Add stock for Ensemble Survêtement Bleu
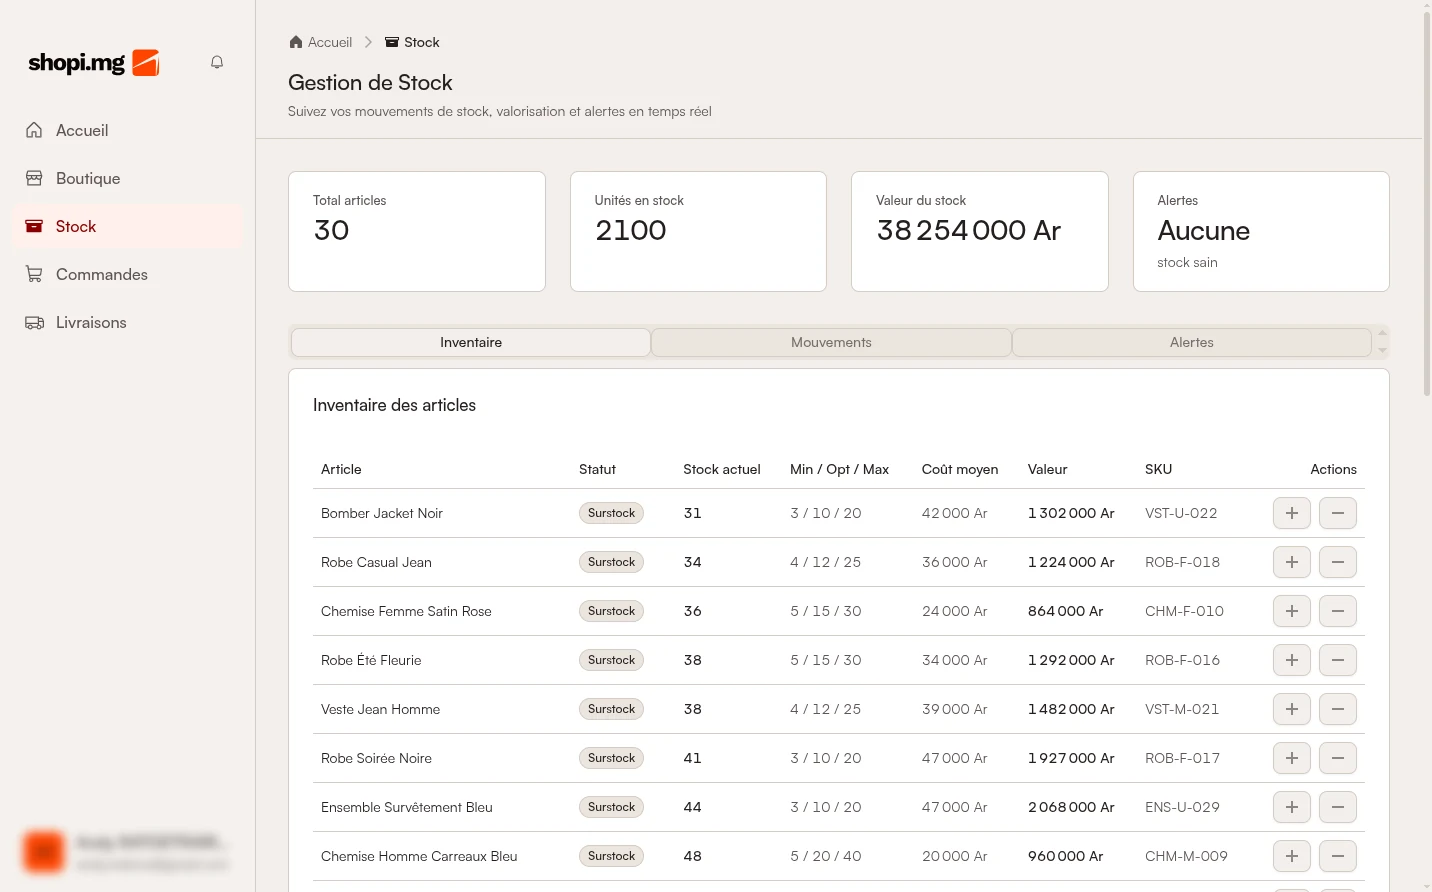This screenshot has height=892, width=1432. [1292, 807]
